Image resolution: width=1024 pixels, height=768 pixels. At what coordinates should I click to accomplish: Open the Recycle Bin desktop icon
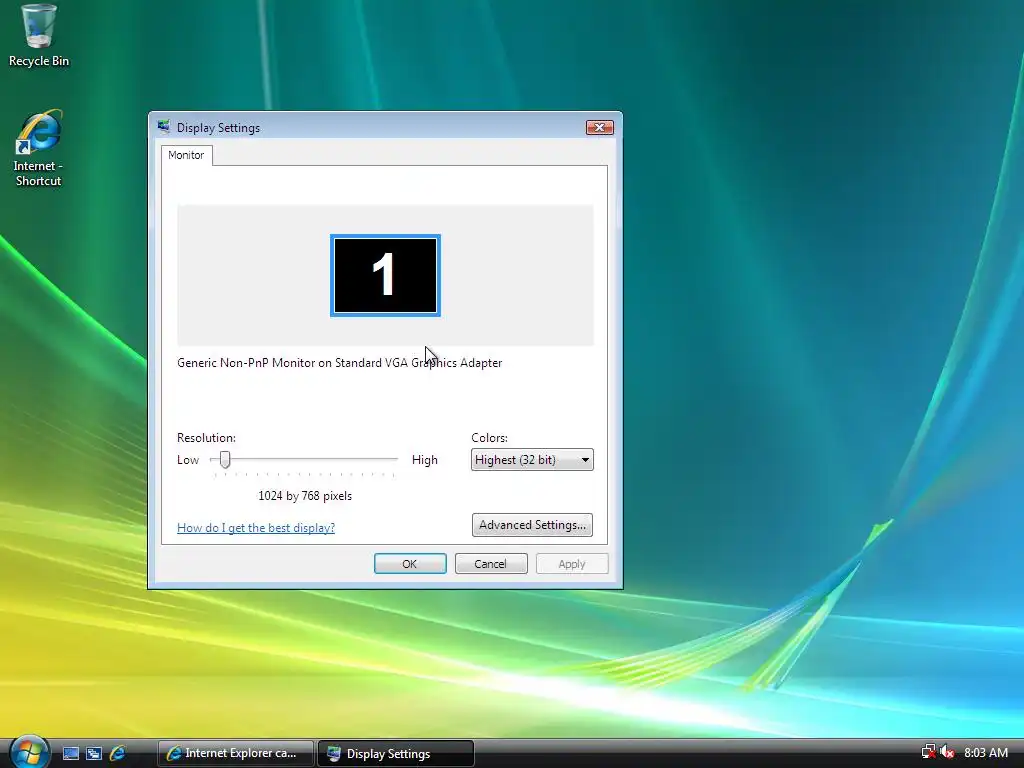[x=39, y=36]
